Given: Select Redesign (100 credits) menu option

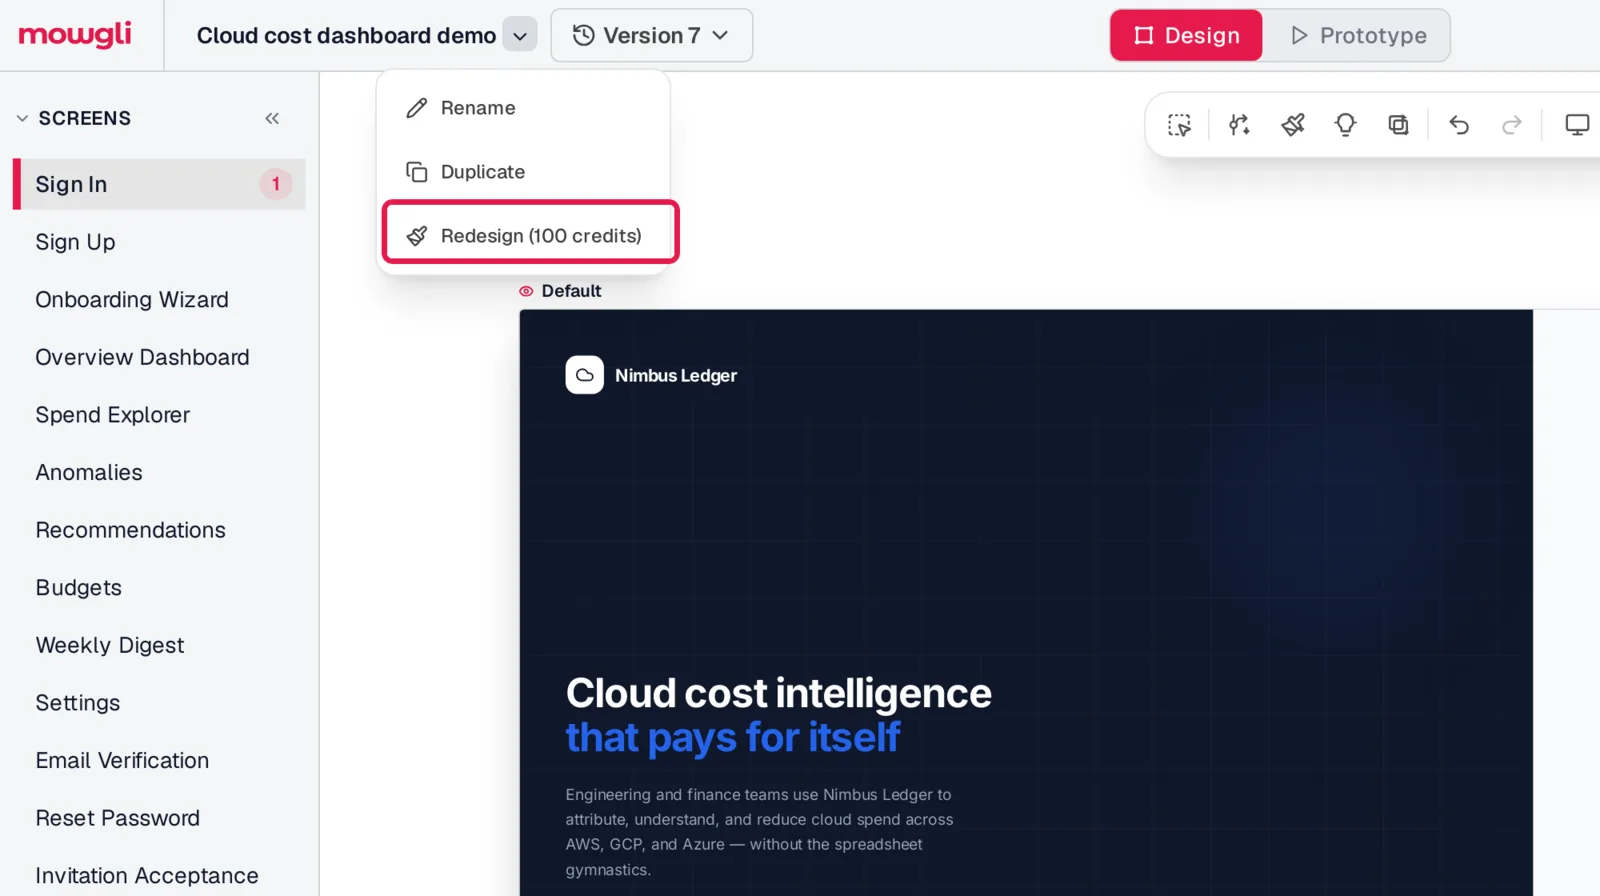Looking at the screenshot, I should [530, 236].
